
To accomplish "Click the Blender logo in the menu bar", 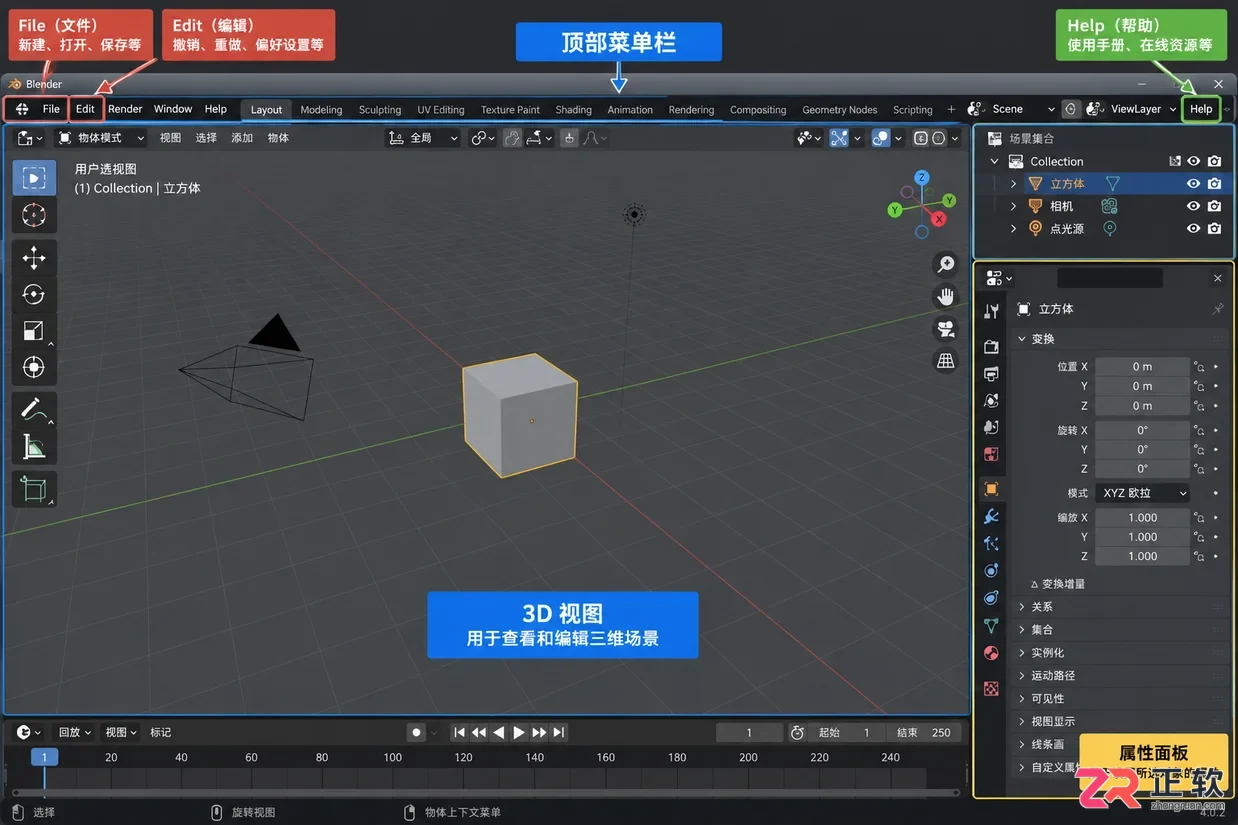I will [x=22, y=109].
